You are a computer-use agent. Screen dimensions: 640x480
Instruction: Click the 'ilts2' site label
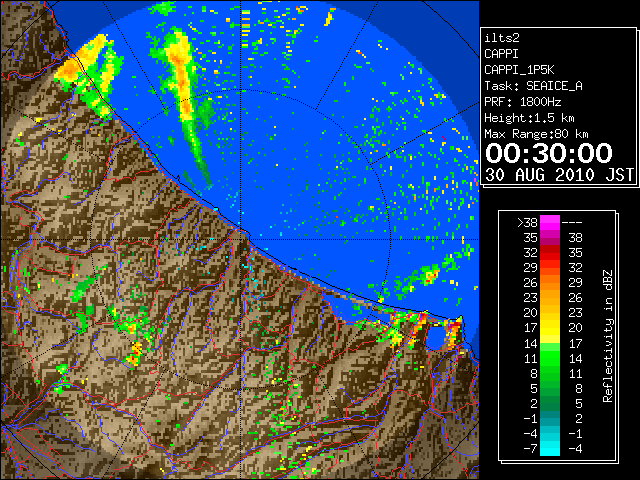coord(502,38)
